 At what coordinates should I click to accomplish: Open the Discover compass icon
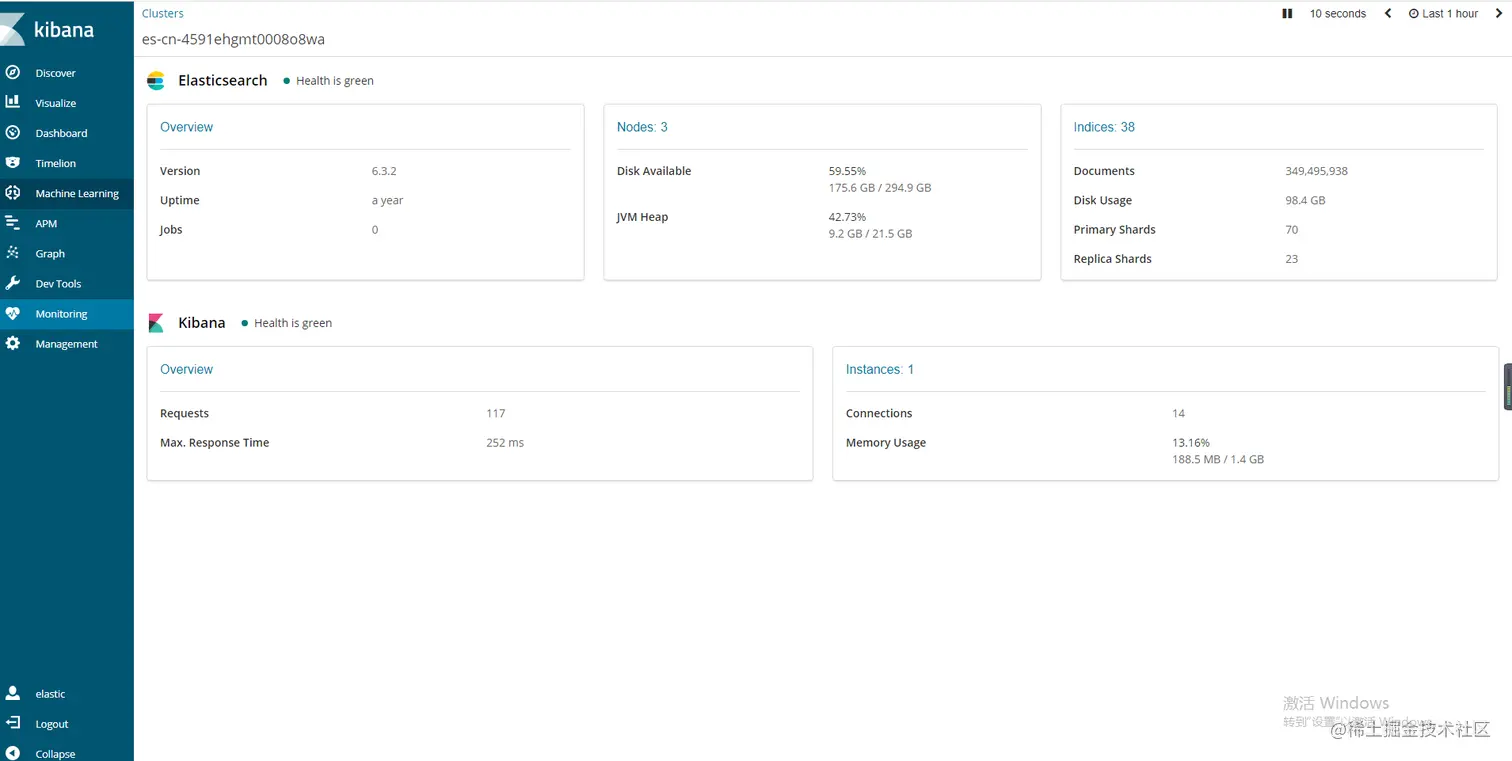[x=13, y=72]
